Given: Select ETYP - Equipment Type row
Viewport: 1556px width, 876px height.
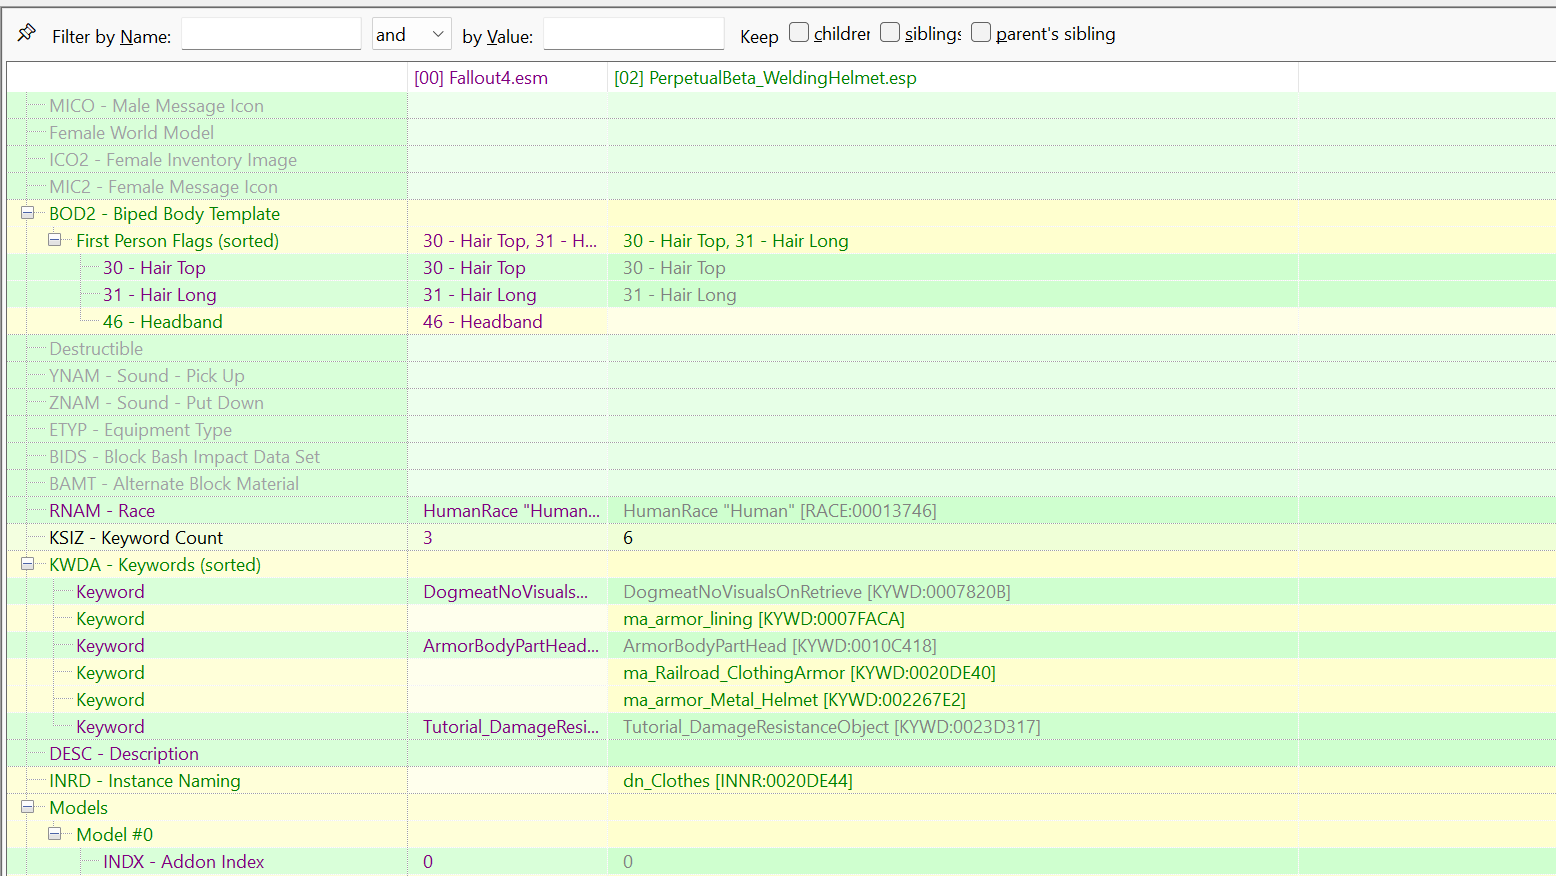Looking at the screenshot, I should 140,430.
